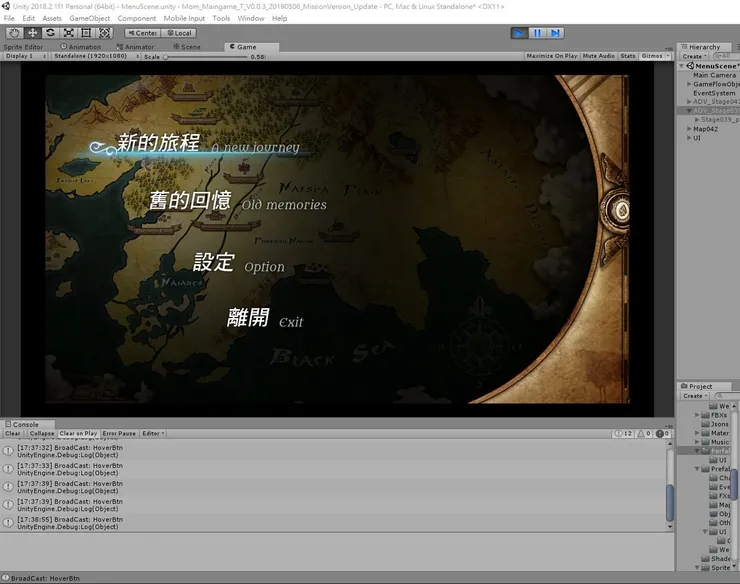The height and width of the screenshot is (584, 740).
Task: Select the Rect Transform tool
Action: click(x=86, y=33)
